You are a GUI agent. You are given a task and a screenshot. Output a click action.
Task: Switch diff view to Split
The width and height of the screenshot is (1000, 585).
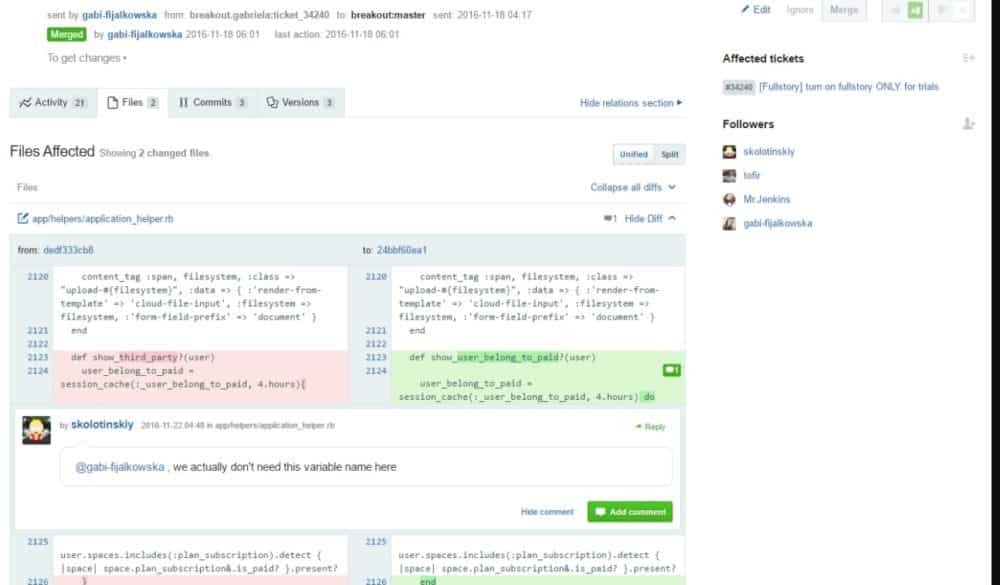(x=670, y=154)
